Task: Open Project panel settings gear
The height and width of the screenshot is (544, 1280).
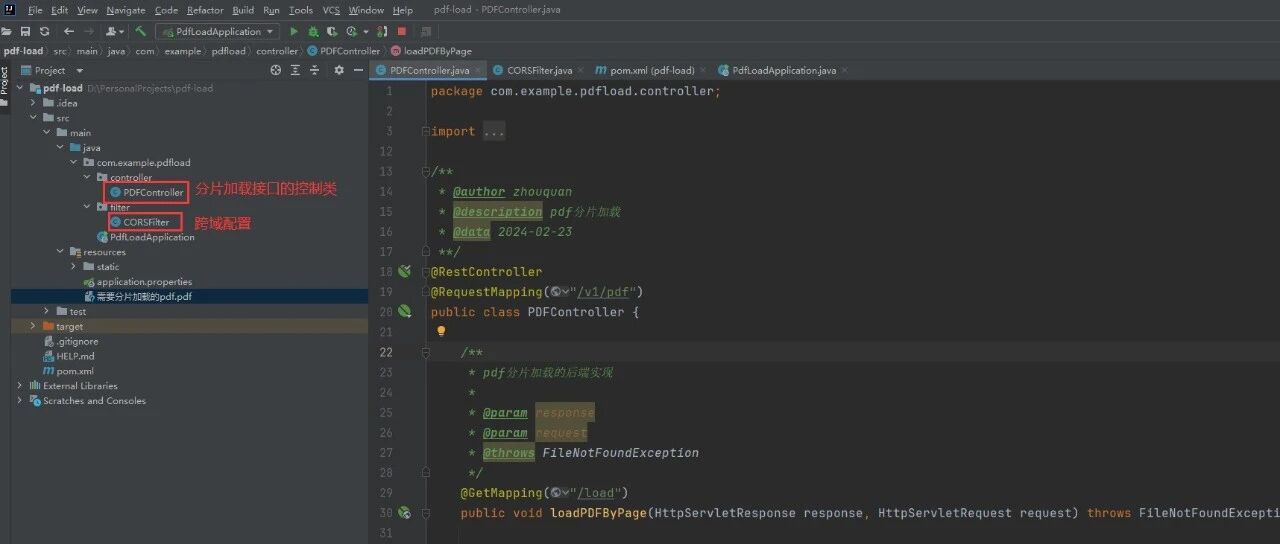Action: 338,70
